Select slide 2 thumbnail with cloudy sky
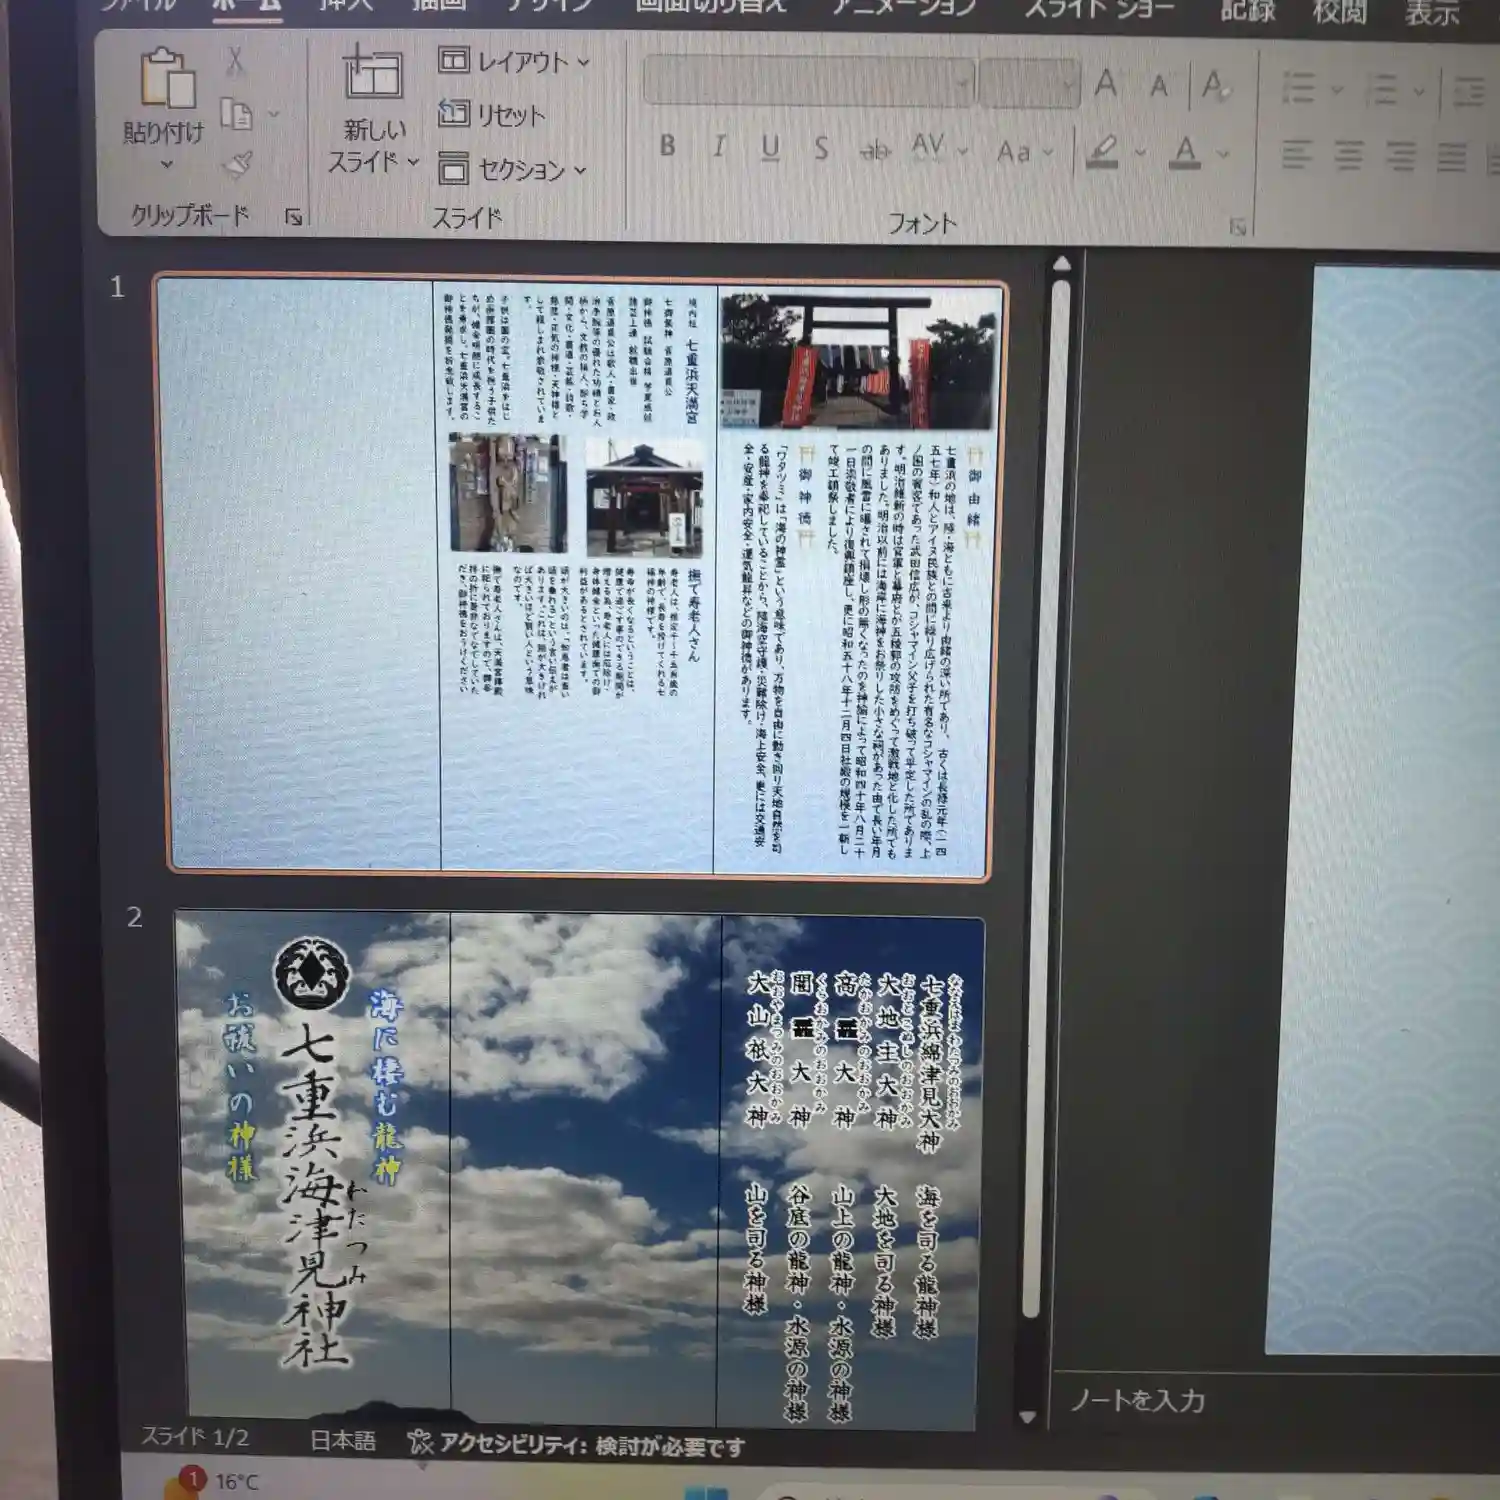 coord(580,1170)
